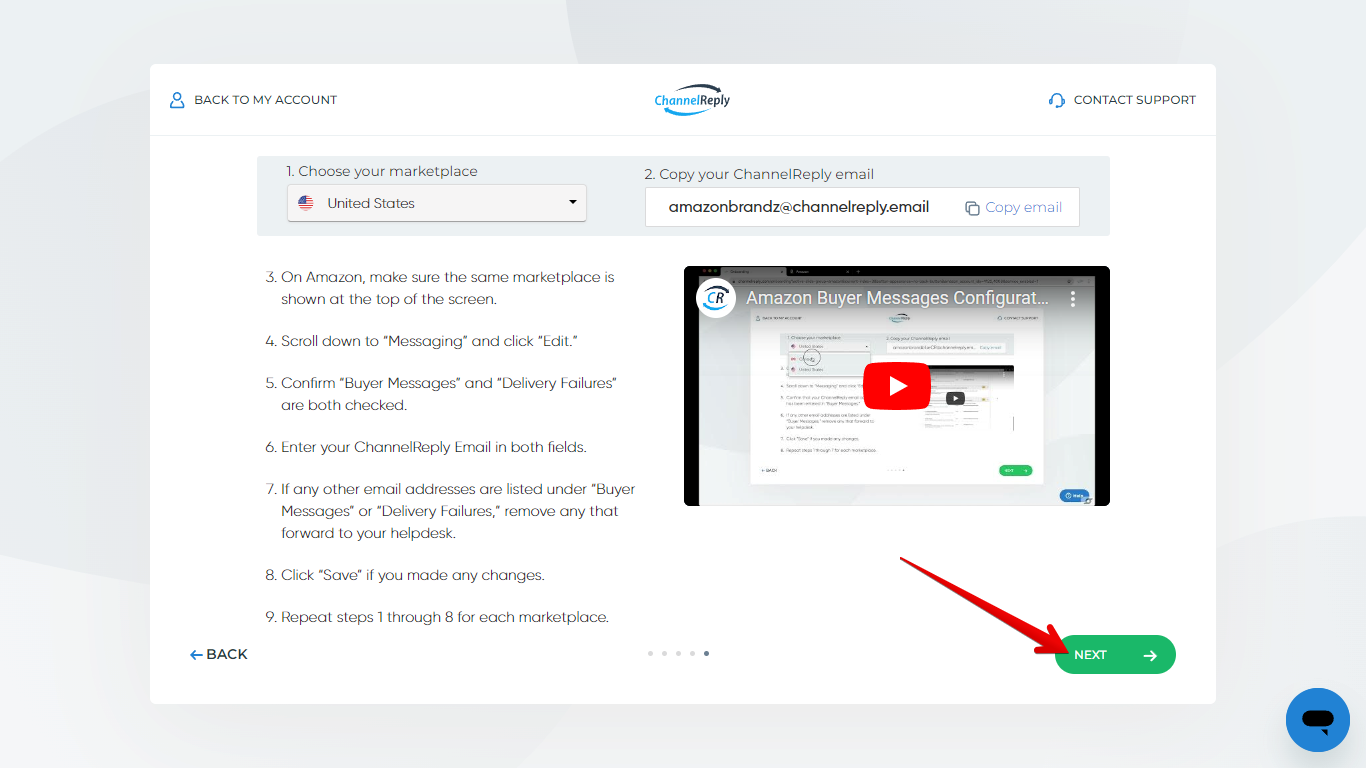Image resolution: width=1366 pixels, height=768 pixels.
Task: Click the Contact Support headset icon
Action: [1057, 100]
